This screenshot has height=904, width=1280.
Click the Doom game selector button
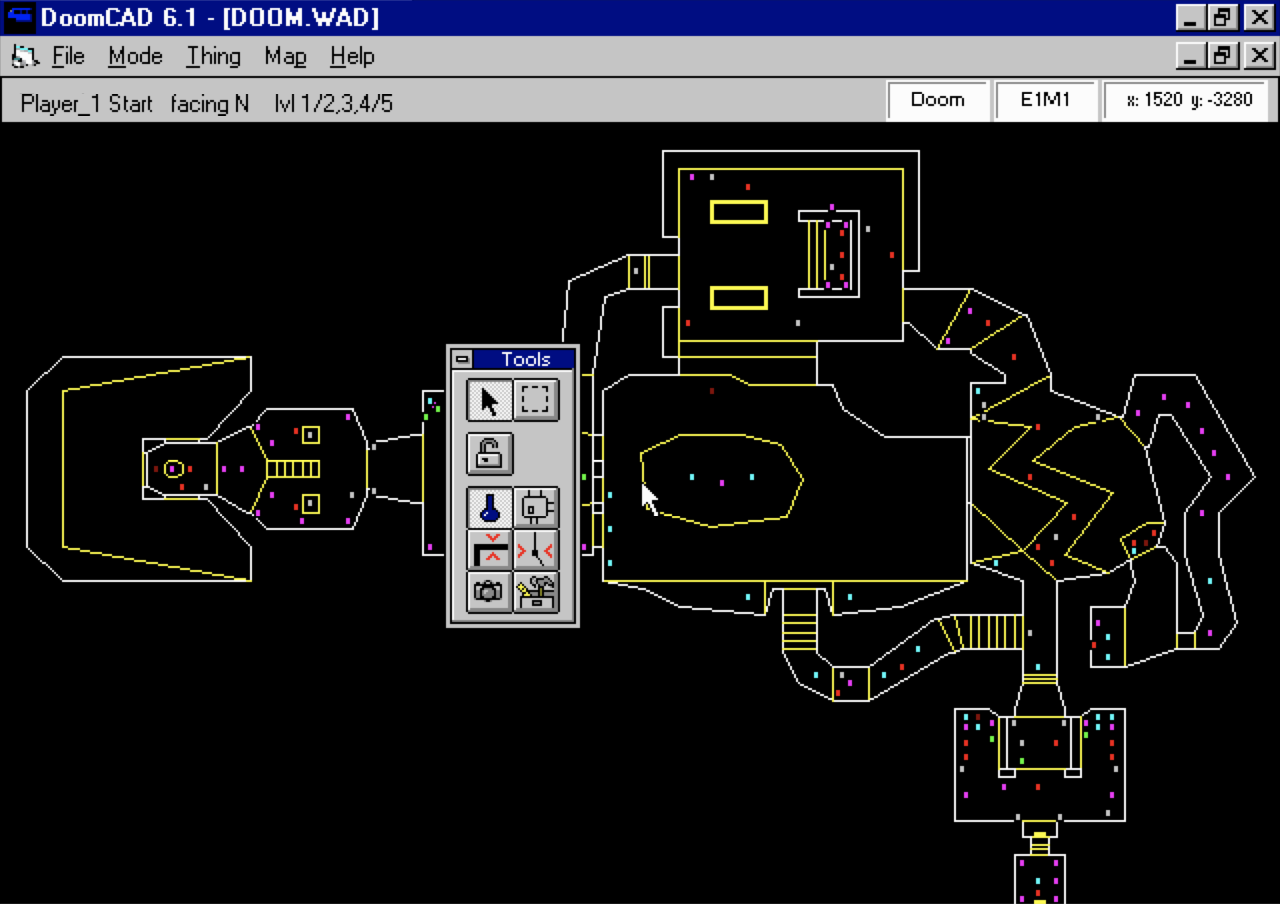938,100
